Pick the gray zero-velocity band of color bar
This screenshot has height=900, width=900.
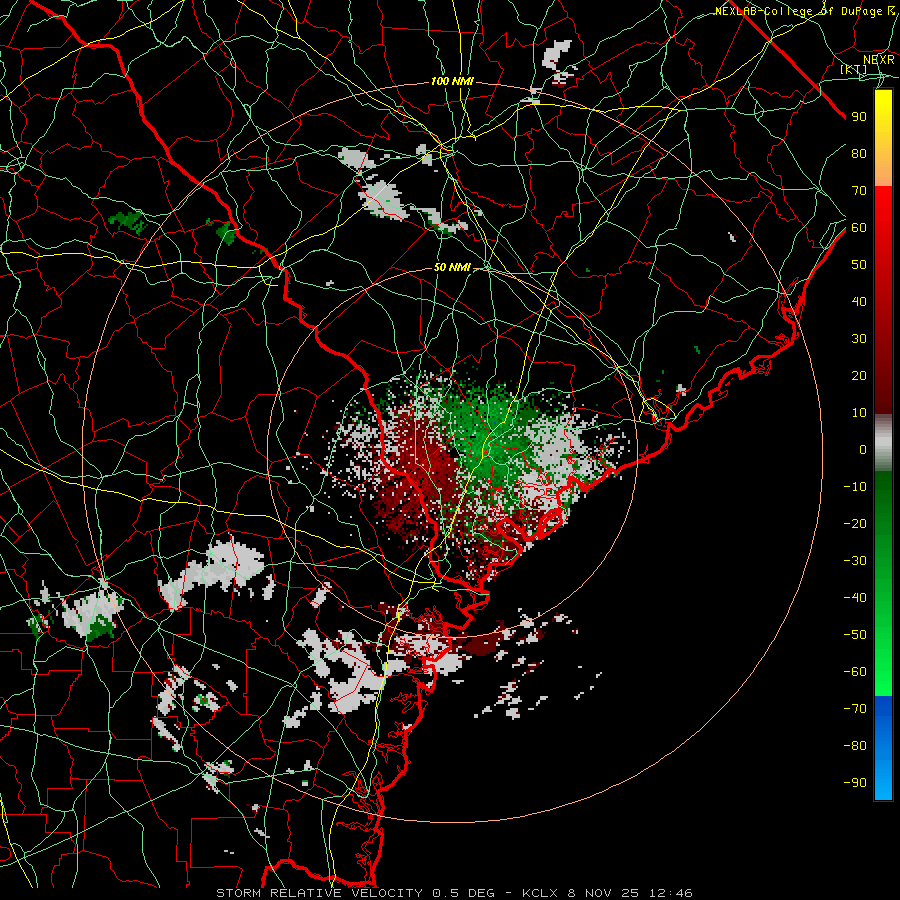click(883, 443)
